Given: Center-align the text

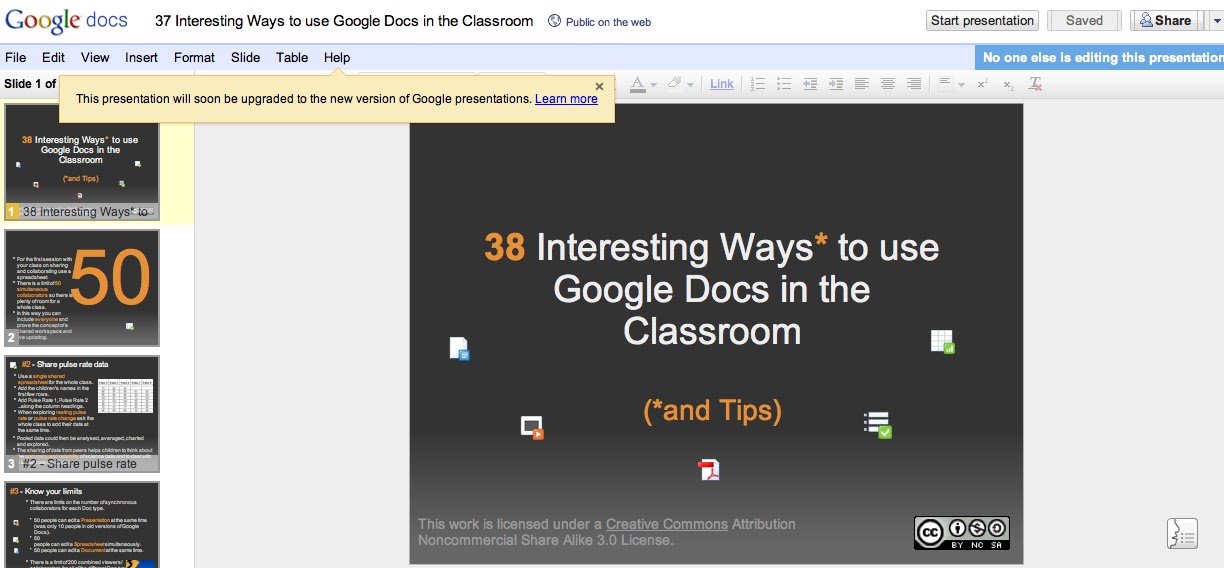Looking at the screenshot, I should 888,84.
